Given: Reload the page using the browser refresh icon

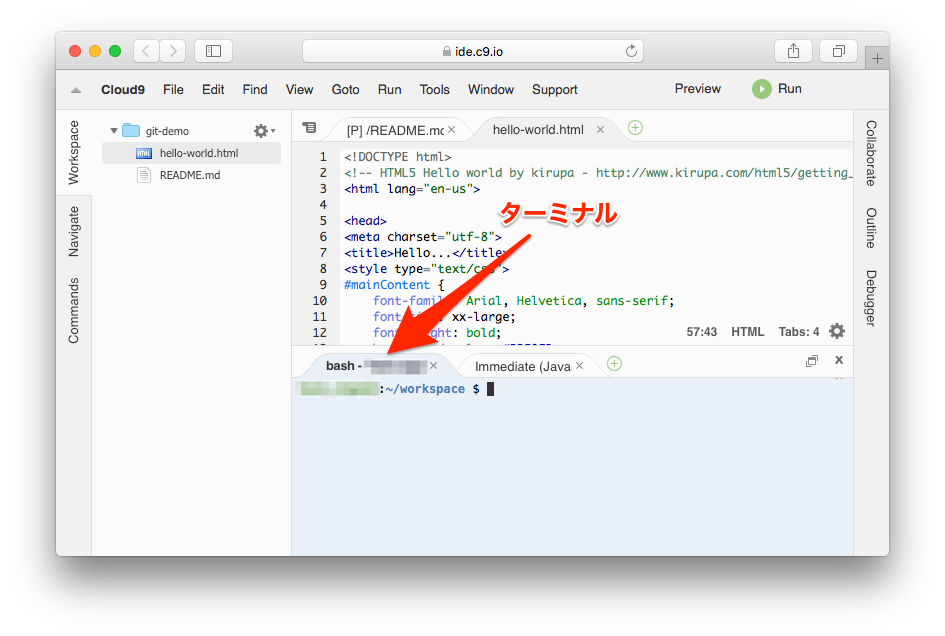Looking at the screenshot, I should [630, 50].
